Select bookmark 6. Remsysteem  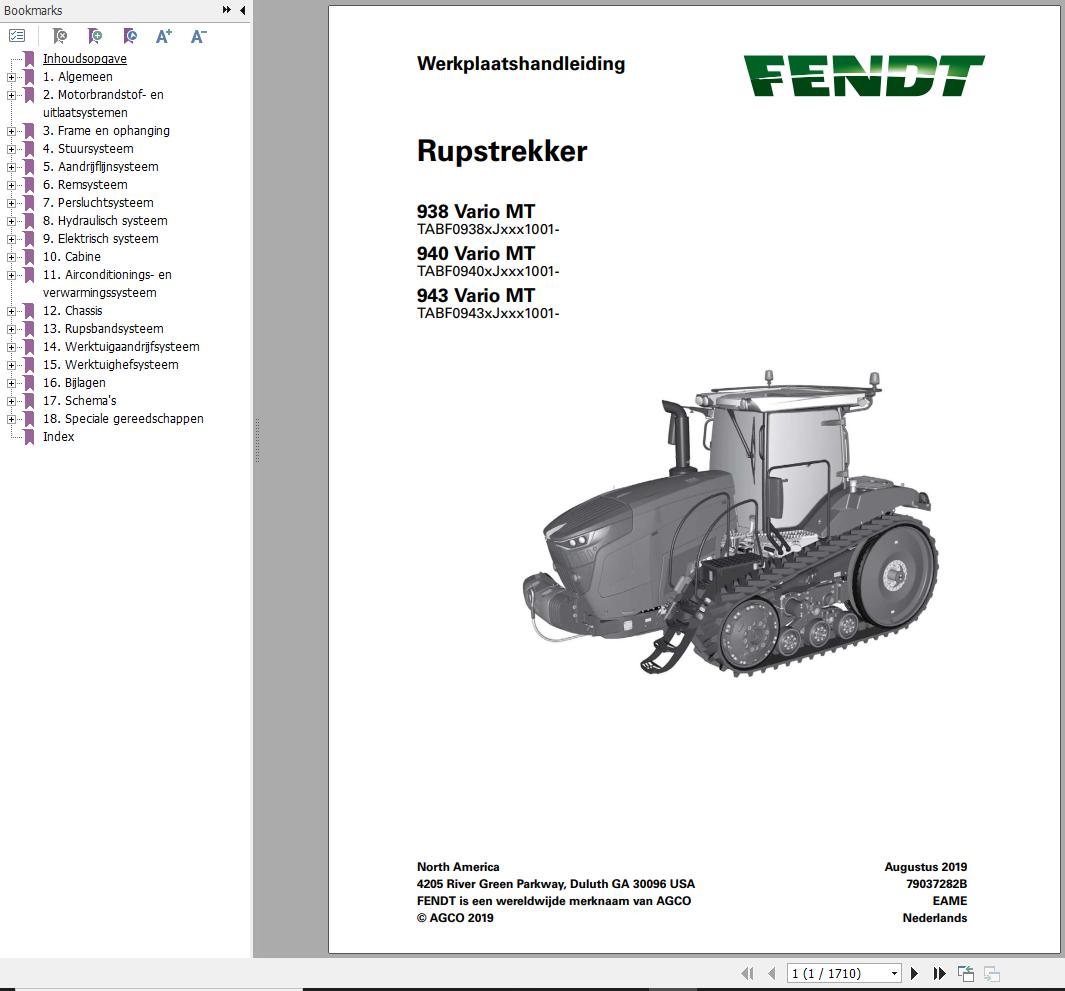[85, 185]
